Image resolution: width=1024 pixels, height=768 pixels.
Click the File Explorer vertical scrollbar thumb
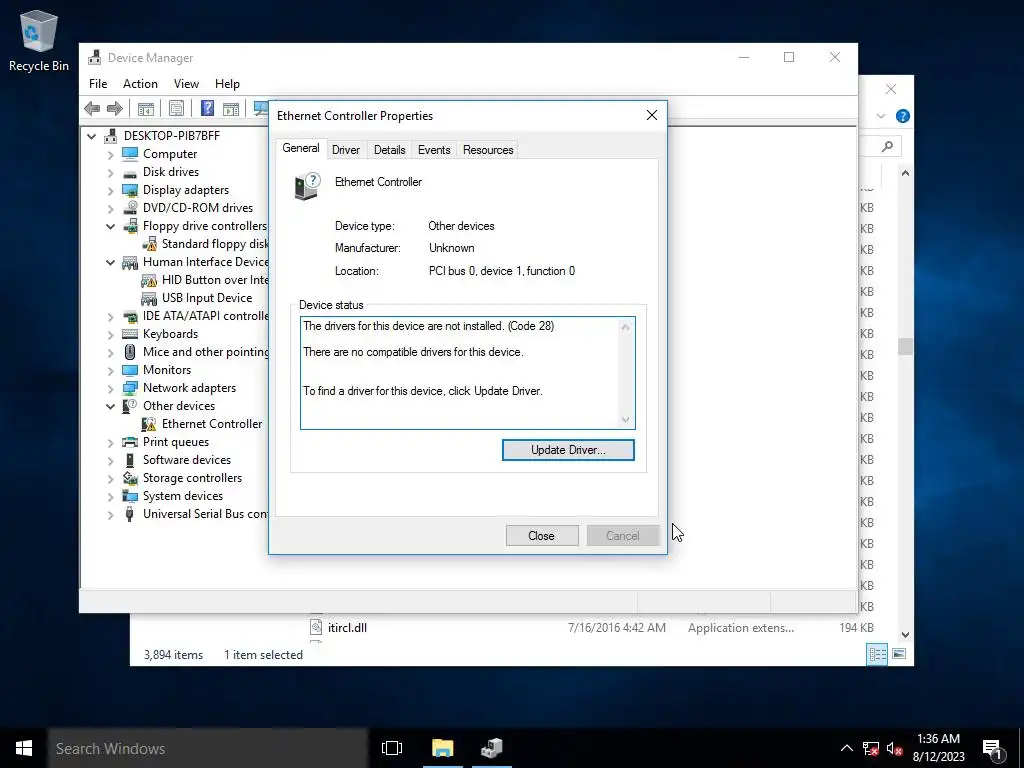click(x=905, y=346)
